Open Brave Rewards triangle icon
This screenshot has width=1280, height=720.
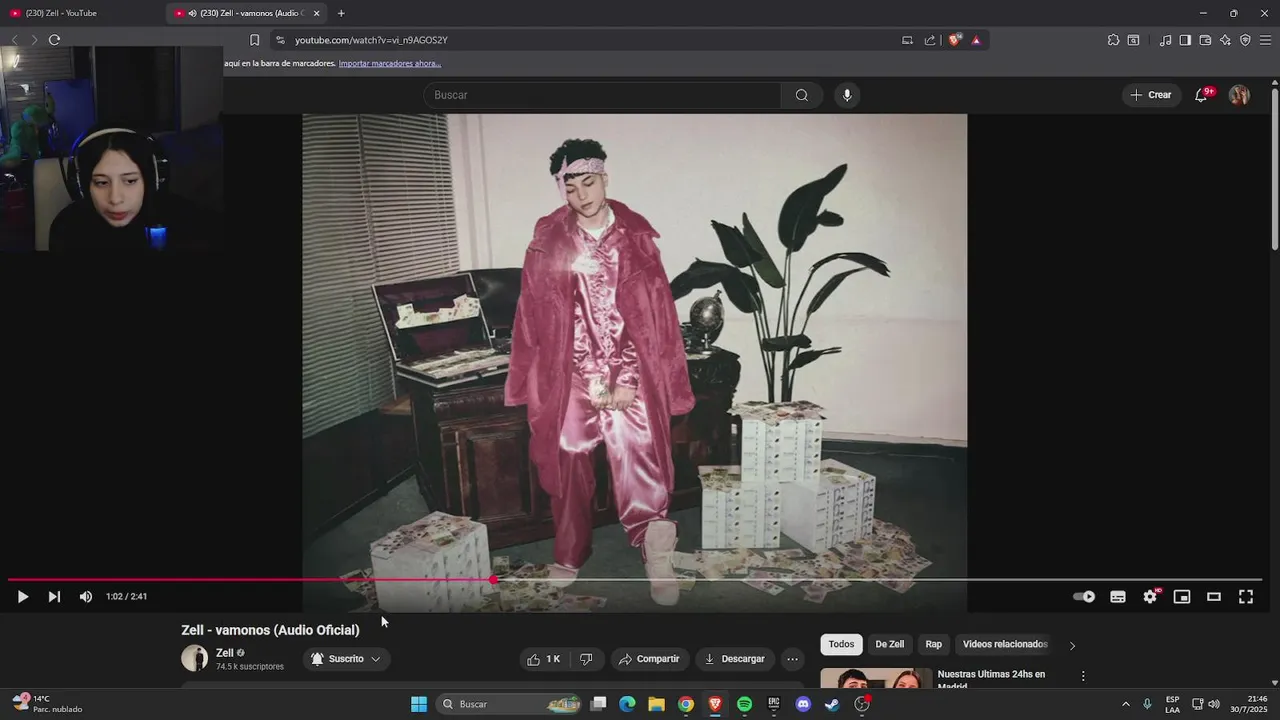click(x=976, y=40)
